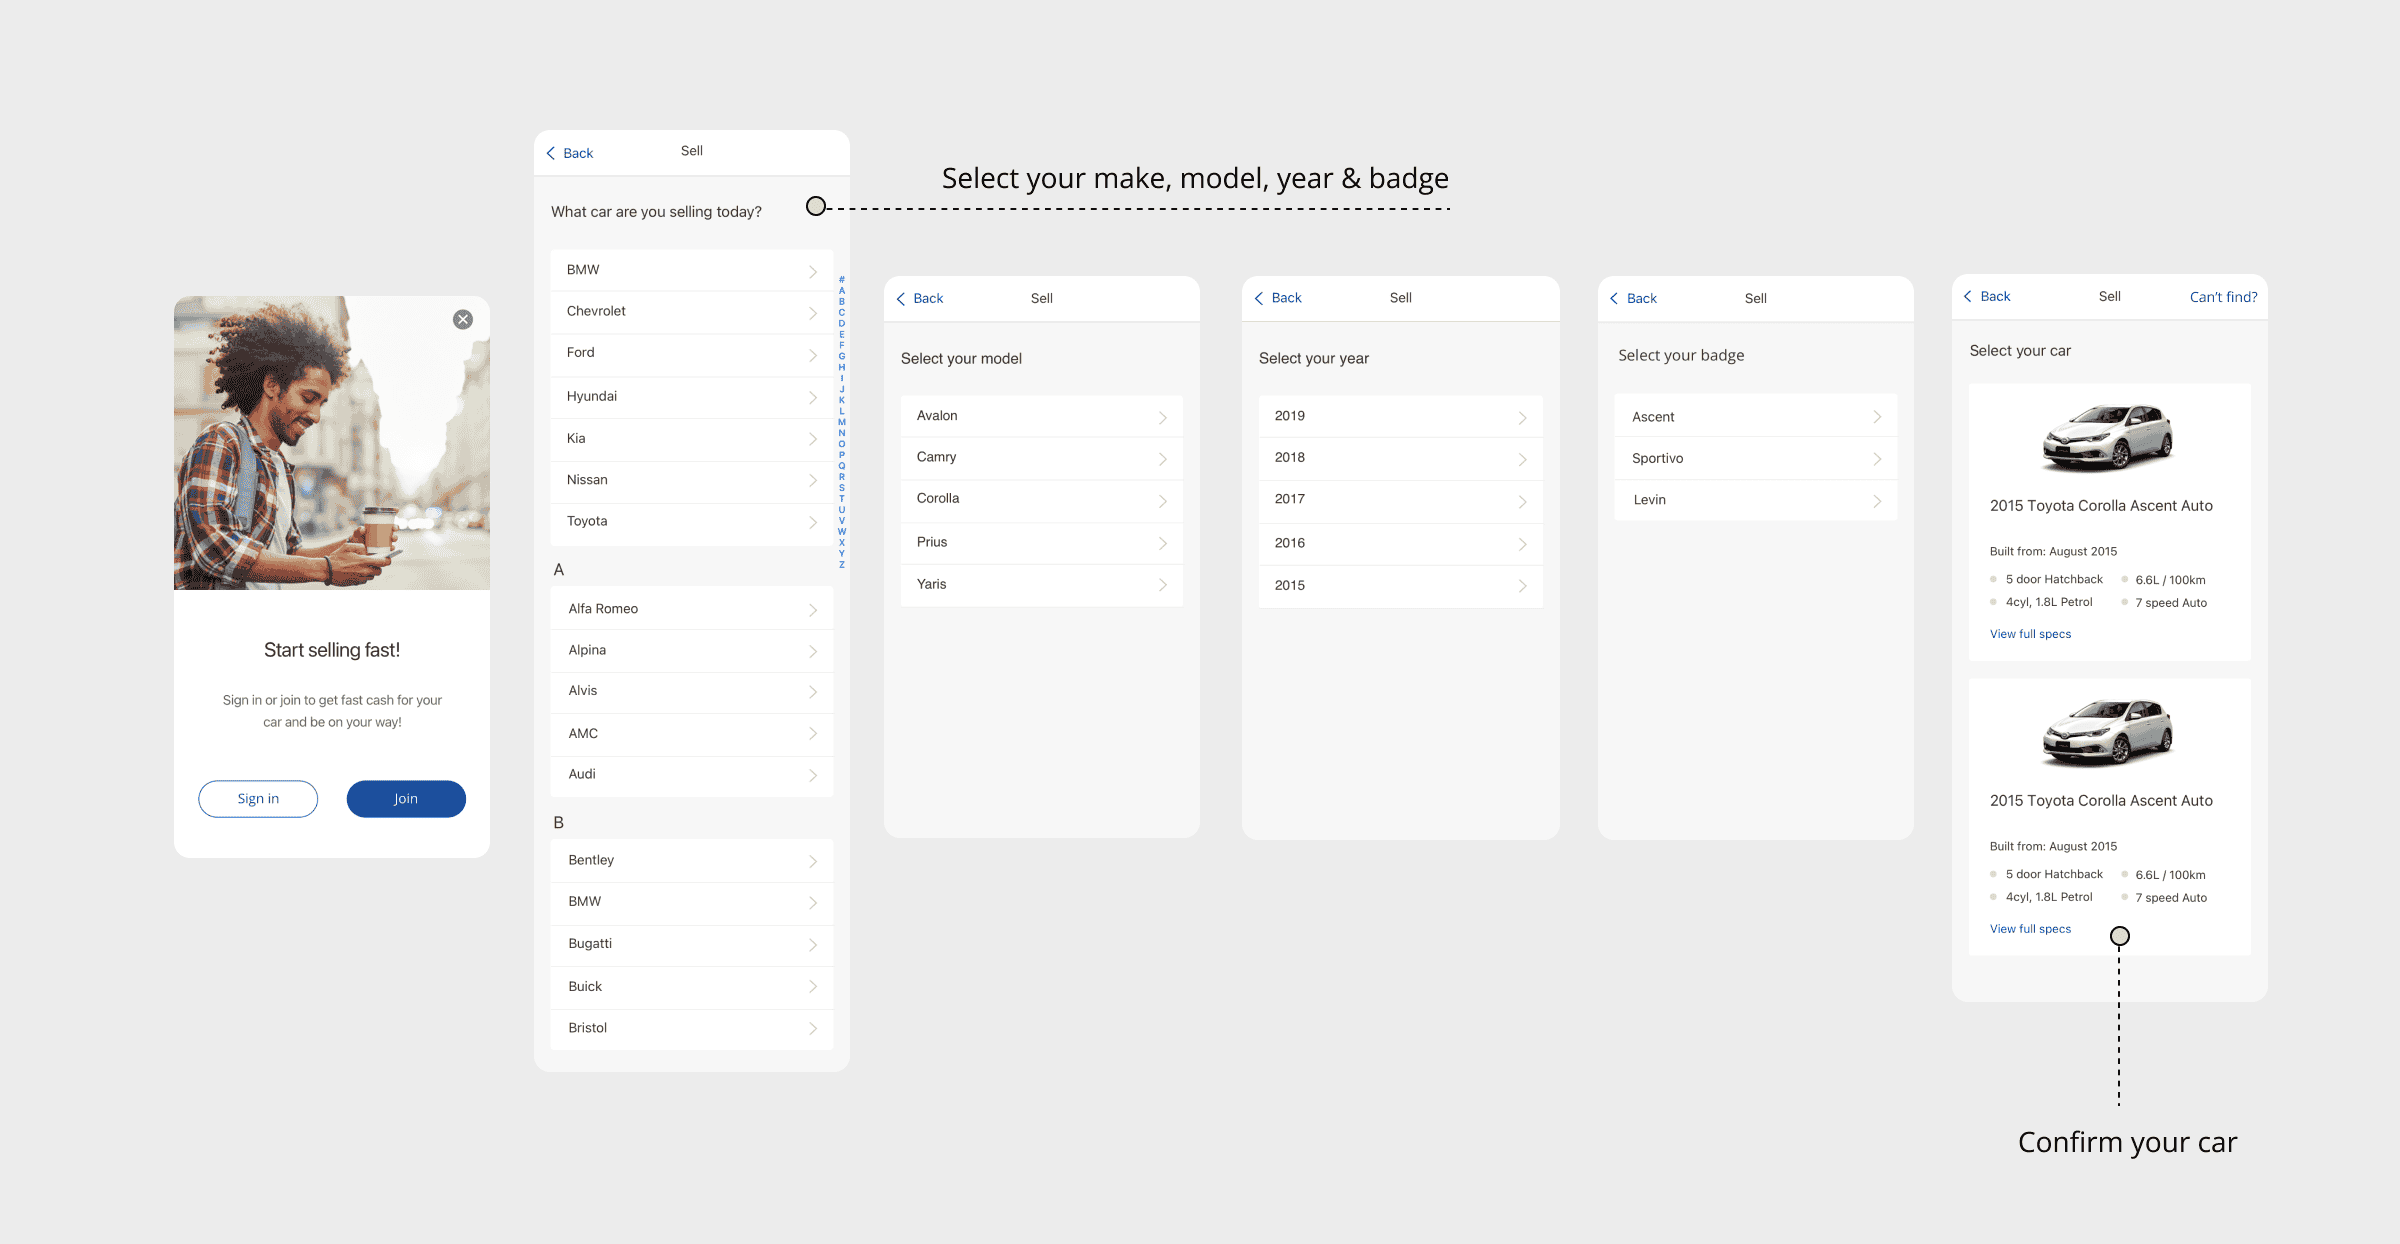This screenshot has width=2400, height=1244.
Task: Select Hyundai make
Action: pos(692,397)
